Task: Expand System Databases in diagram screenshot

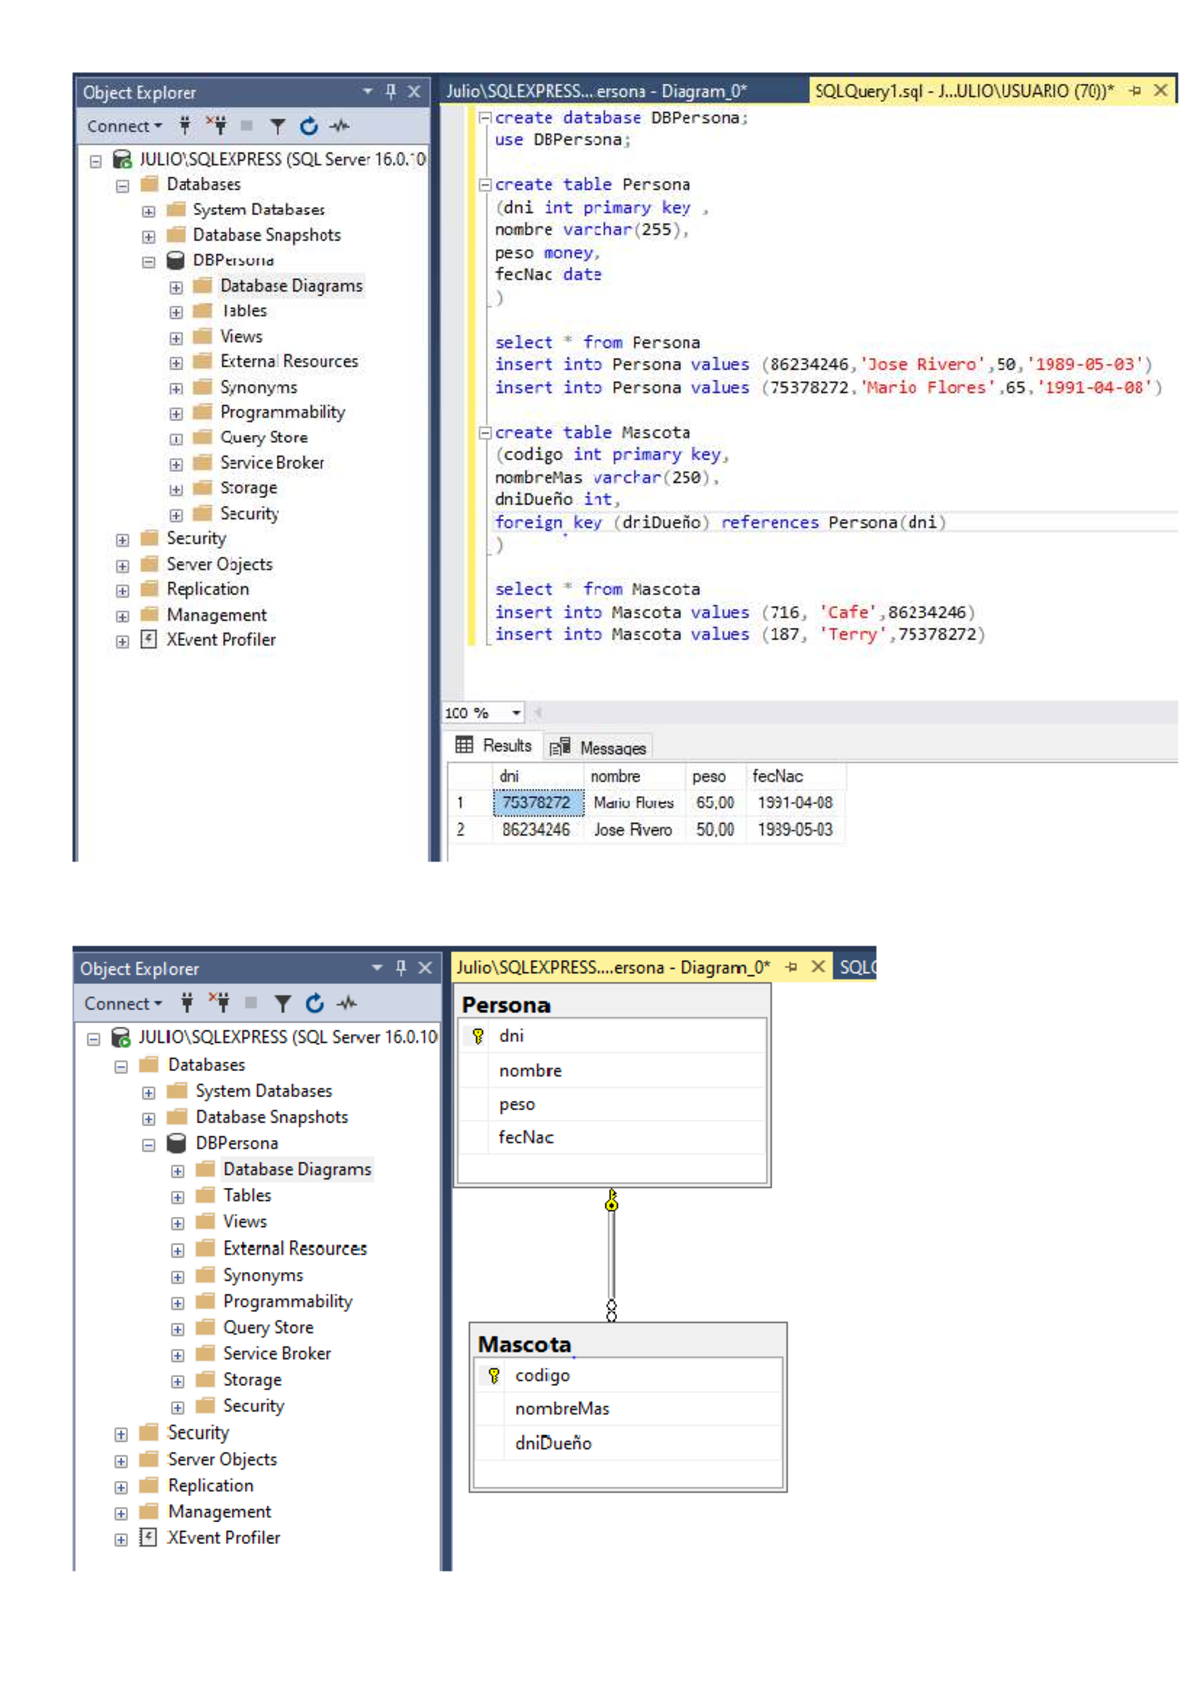Action: (x=148, y=1092)
